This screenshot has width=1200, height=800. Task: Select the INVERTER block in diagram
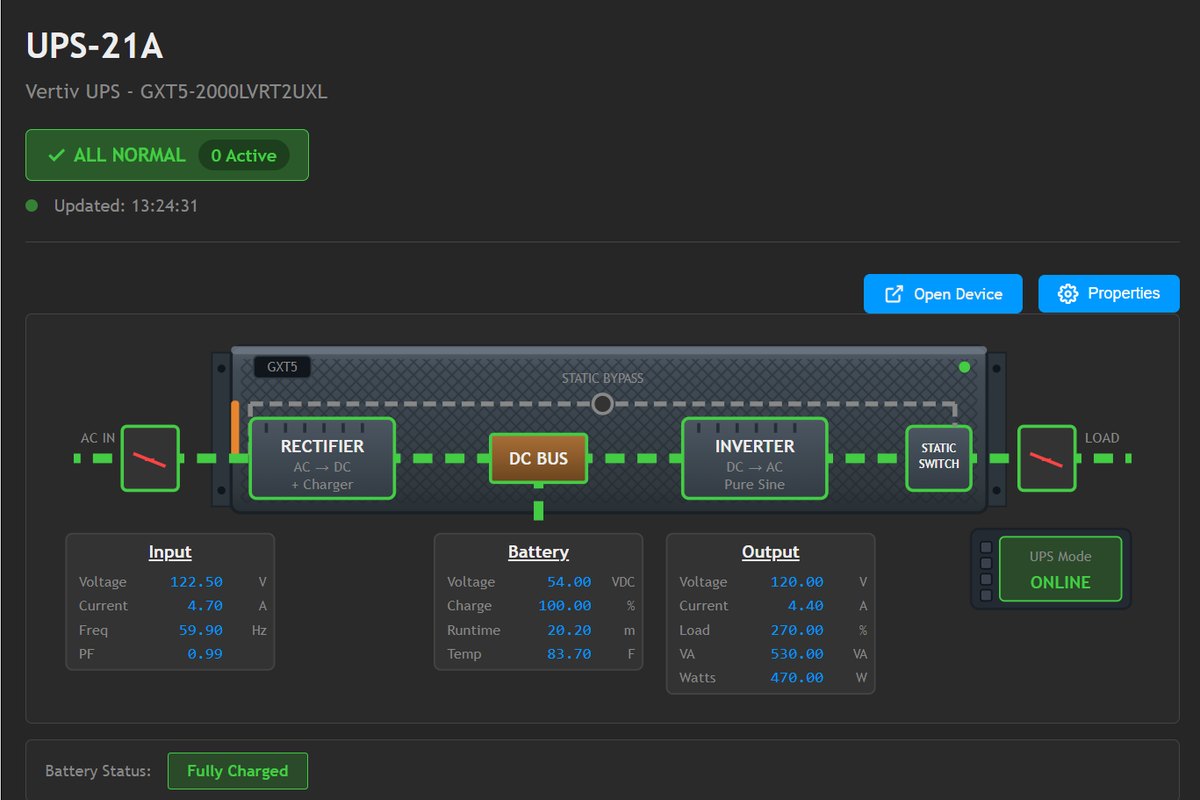coord(755,458)
